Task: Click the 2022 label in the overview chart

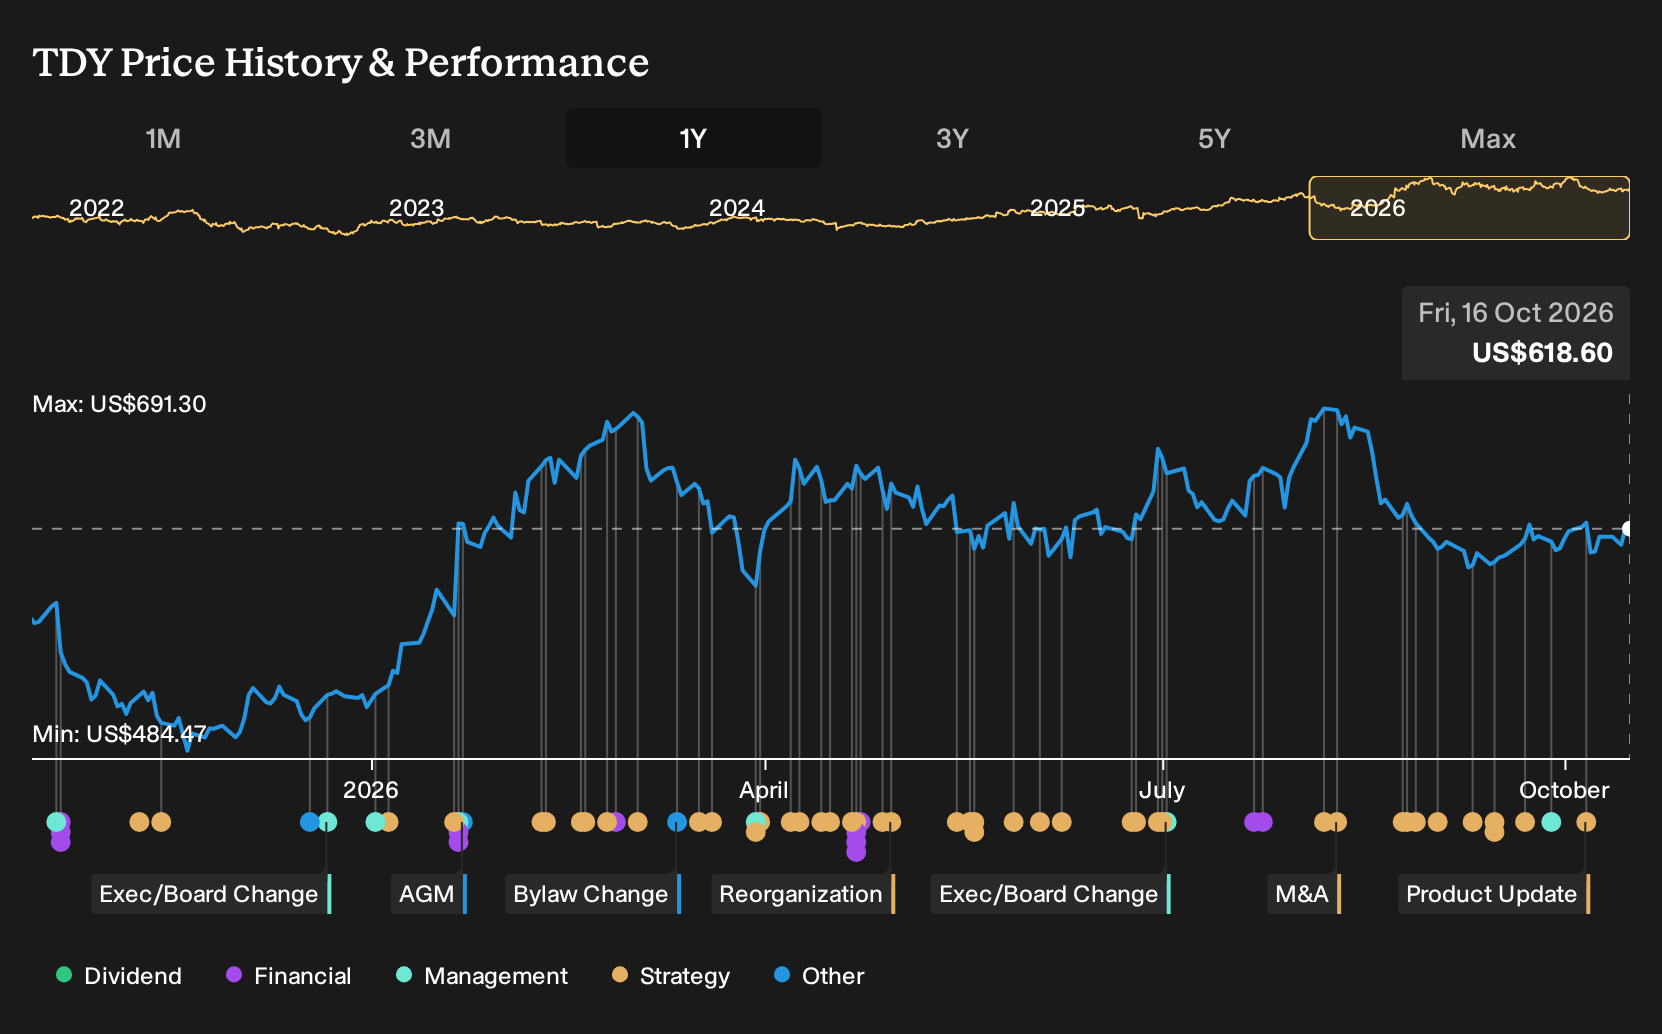Action: point(96,208)
